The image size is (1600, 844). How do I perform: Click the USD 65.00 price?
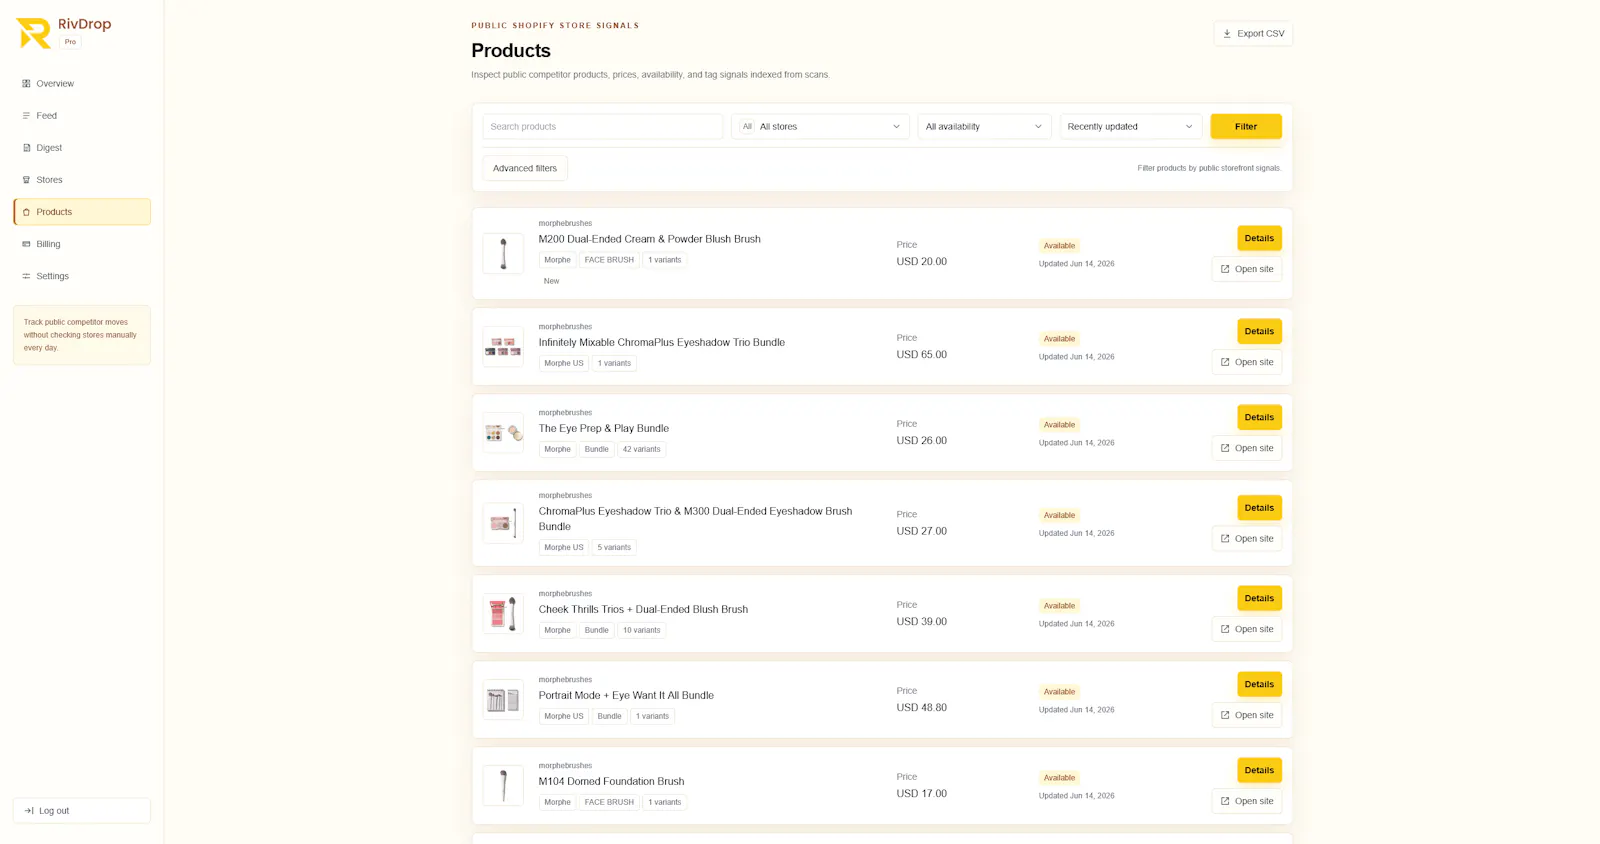pyautogui.click(x=922, y=355)
